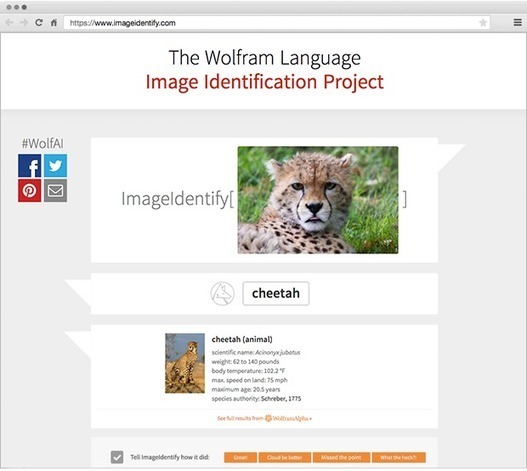Rate the result as Great!

pos(240,457)
